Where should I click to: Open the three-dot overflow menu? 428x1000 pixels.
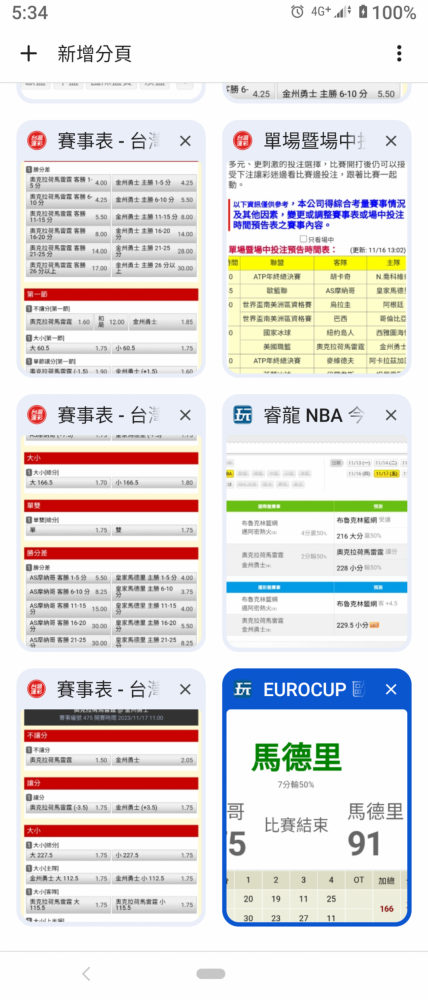coord(399,54)
